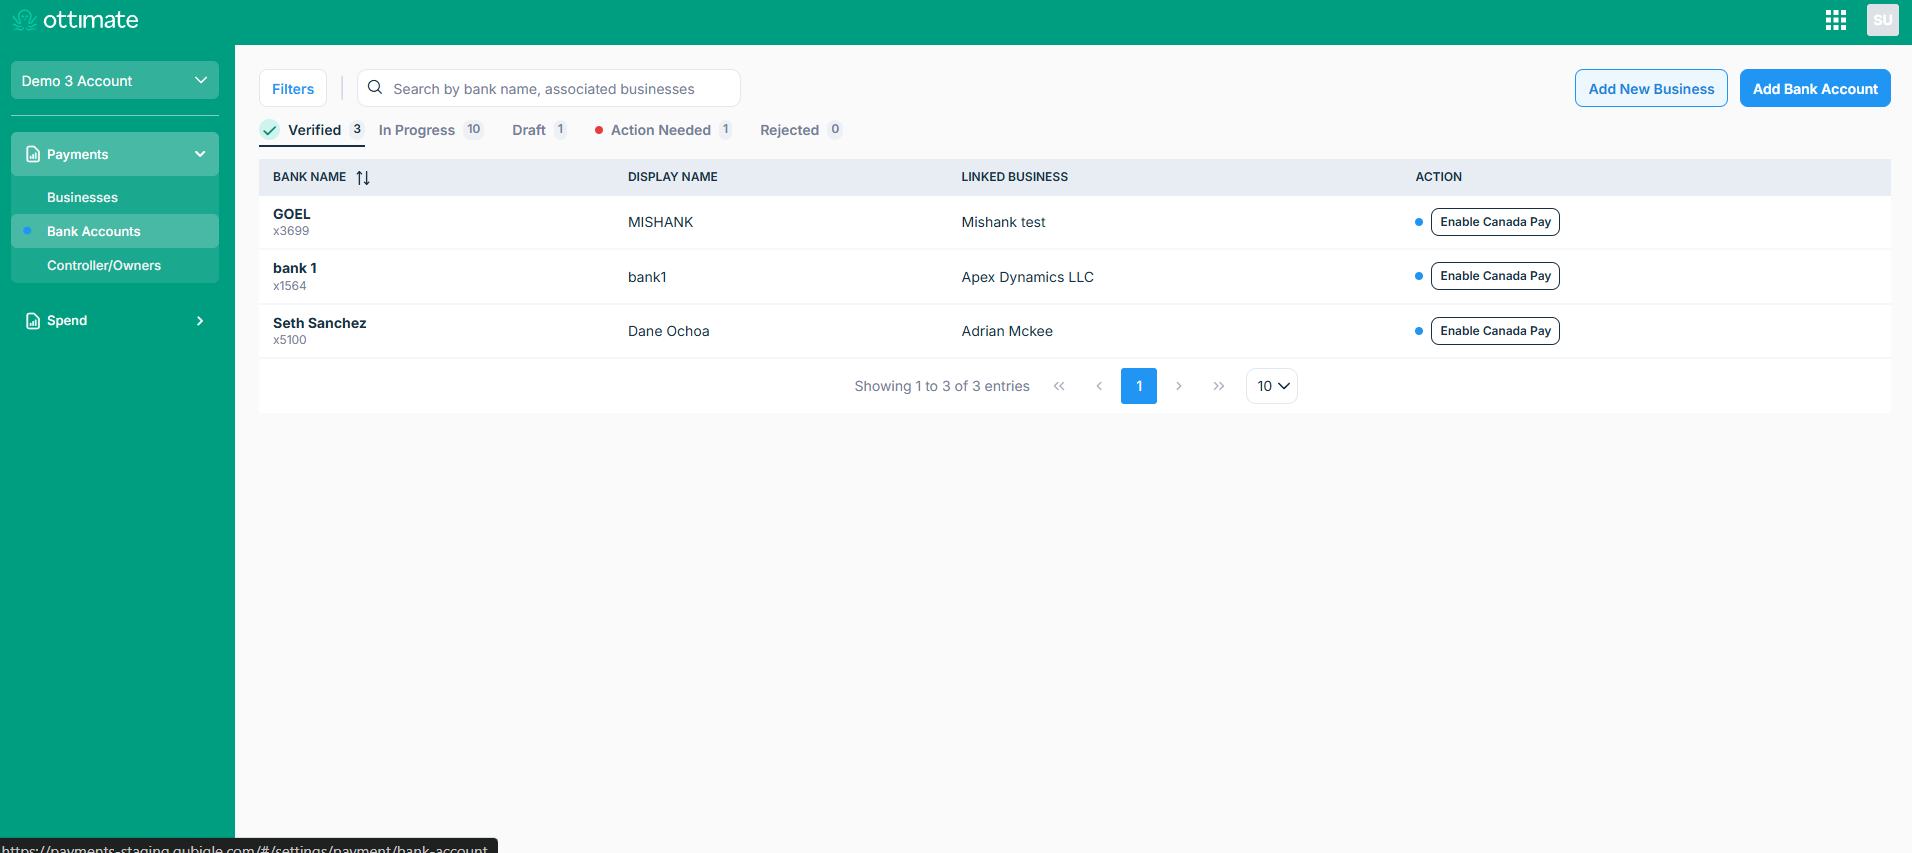Click the MISHANK display name cell
1912x853 pixels.
[660, 222]
